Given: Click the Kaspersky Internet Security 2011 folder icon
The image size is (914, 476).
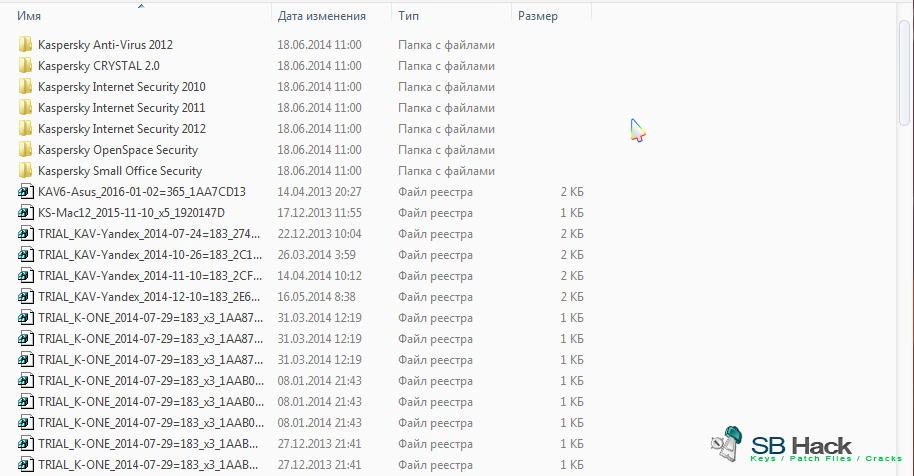Looking at the screenshot, I should [25, 108].
